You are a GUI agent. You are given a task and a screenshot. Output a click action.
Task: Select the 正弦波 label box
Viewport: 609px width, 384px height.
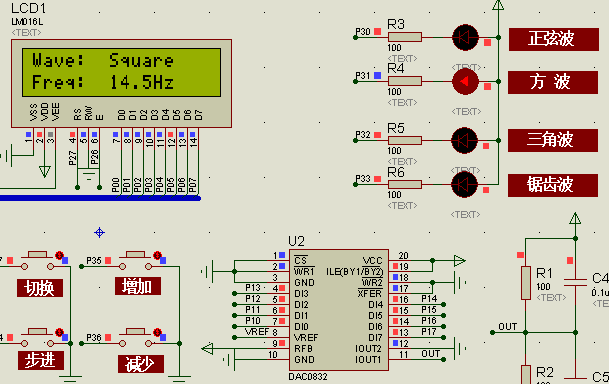pyautogui.click(x=553, y=39)
